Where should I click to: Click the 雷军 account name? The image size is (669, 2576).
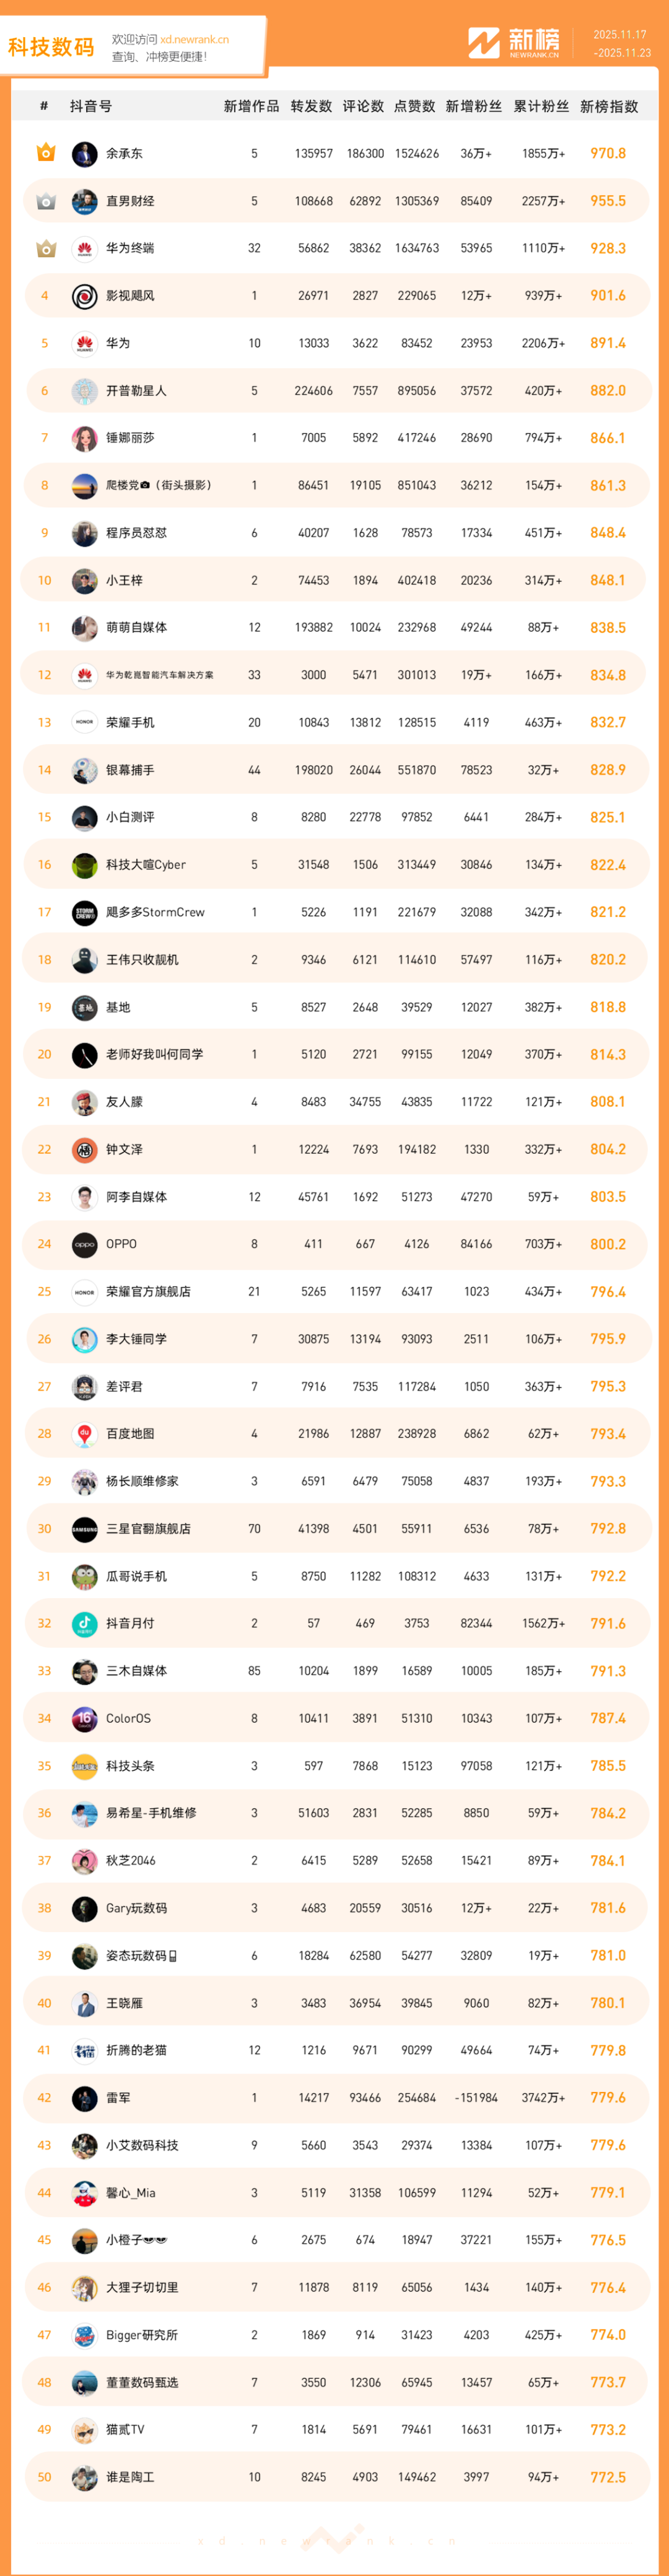[x=118, y=2098]
